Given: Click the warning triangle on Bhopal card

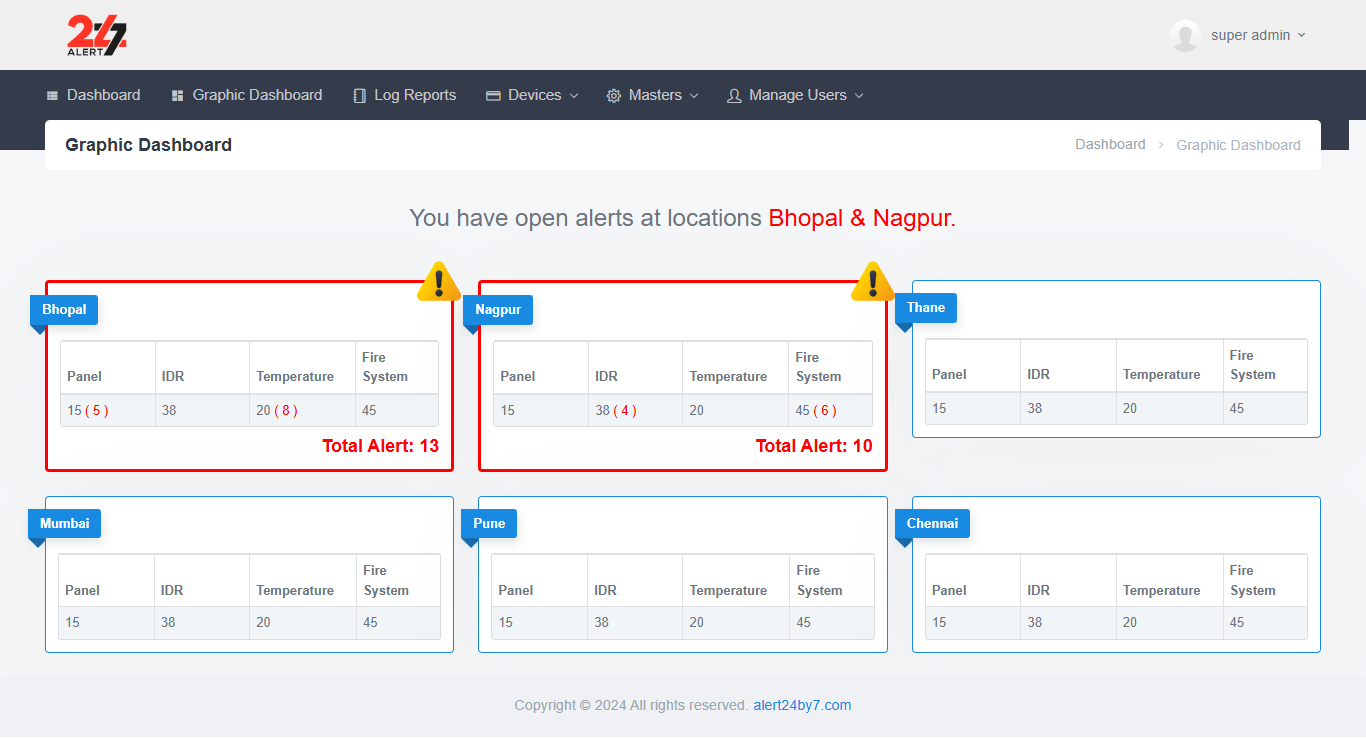Looking at the screenshot, I should tap(438, 282).
